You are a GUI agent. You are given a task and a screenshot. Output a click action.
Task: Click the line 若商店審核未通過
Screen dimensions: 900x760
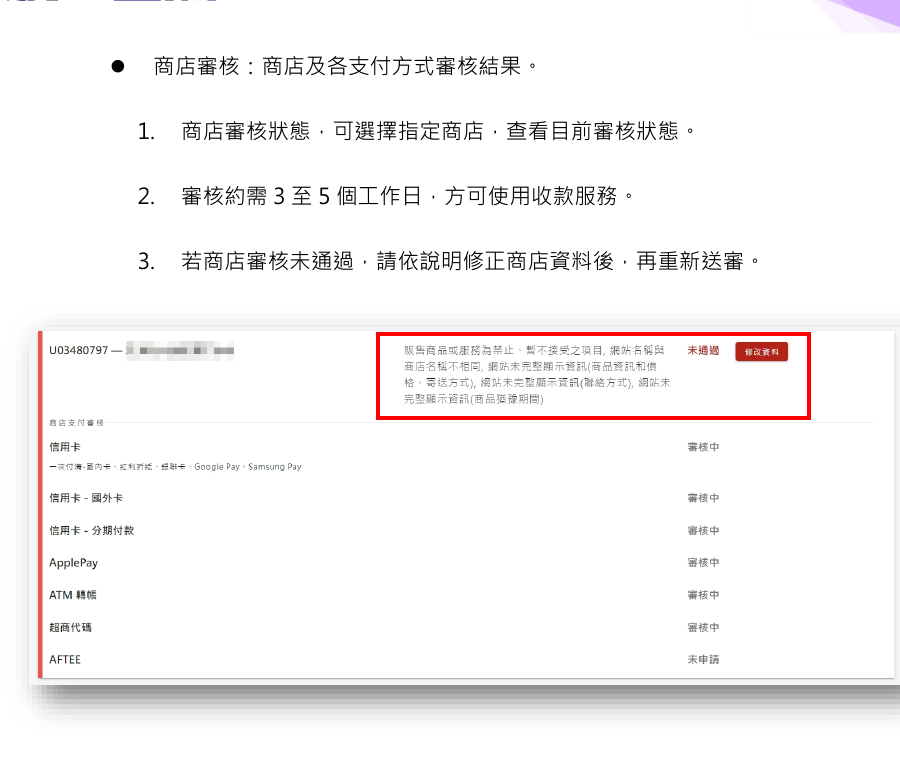pyautogui.click(x=470, y=261)
